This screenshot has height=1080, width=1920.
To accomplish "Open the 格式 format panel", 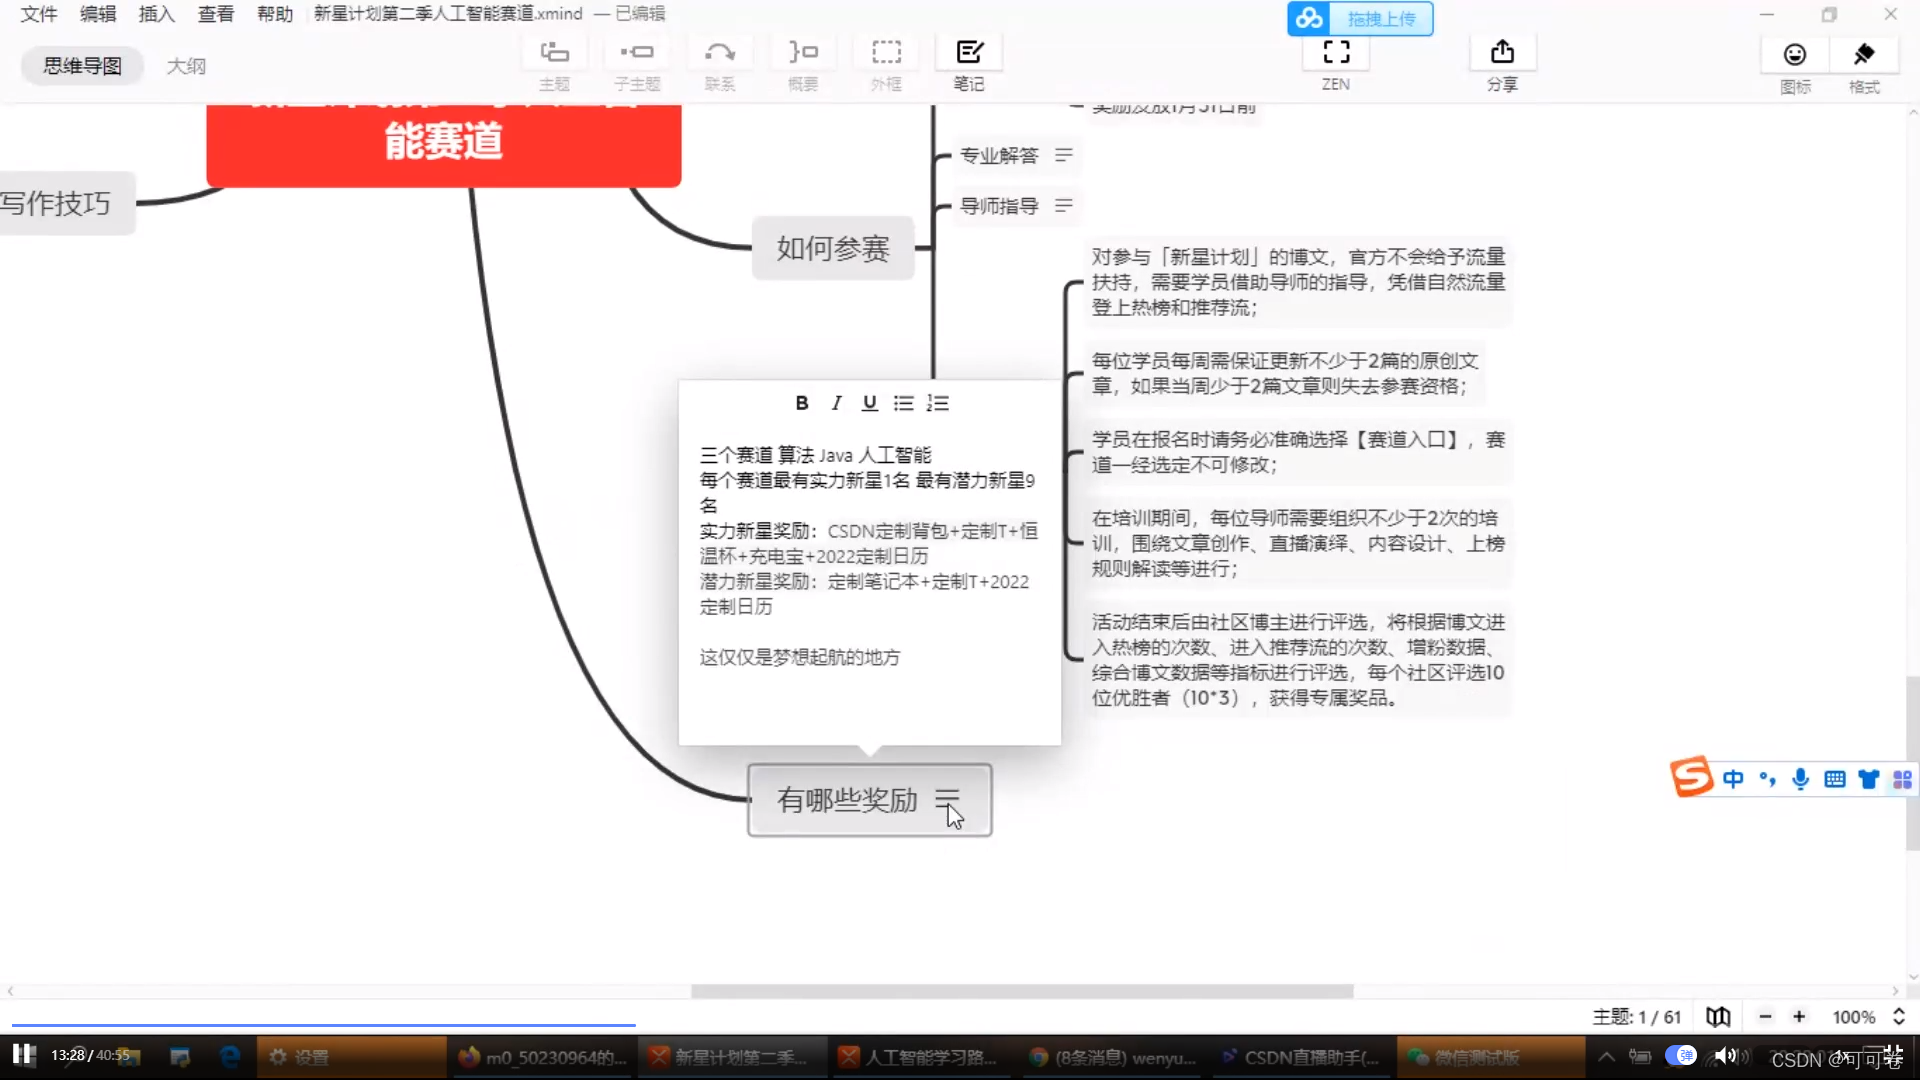I will click(1864, 55).
